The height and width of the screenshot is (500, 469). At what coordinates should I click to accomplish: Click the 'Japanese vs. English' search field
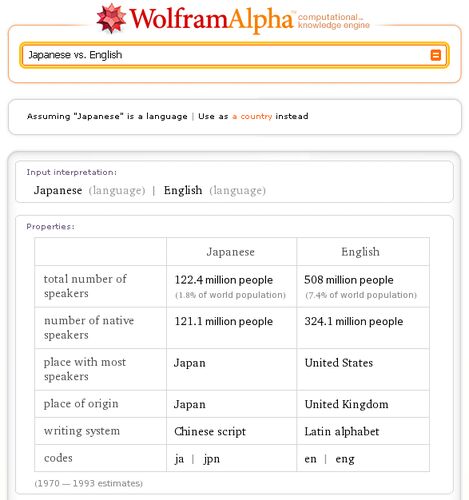234,55
